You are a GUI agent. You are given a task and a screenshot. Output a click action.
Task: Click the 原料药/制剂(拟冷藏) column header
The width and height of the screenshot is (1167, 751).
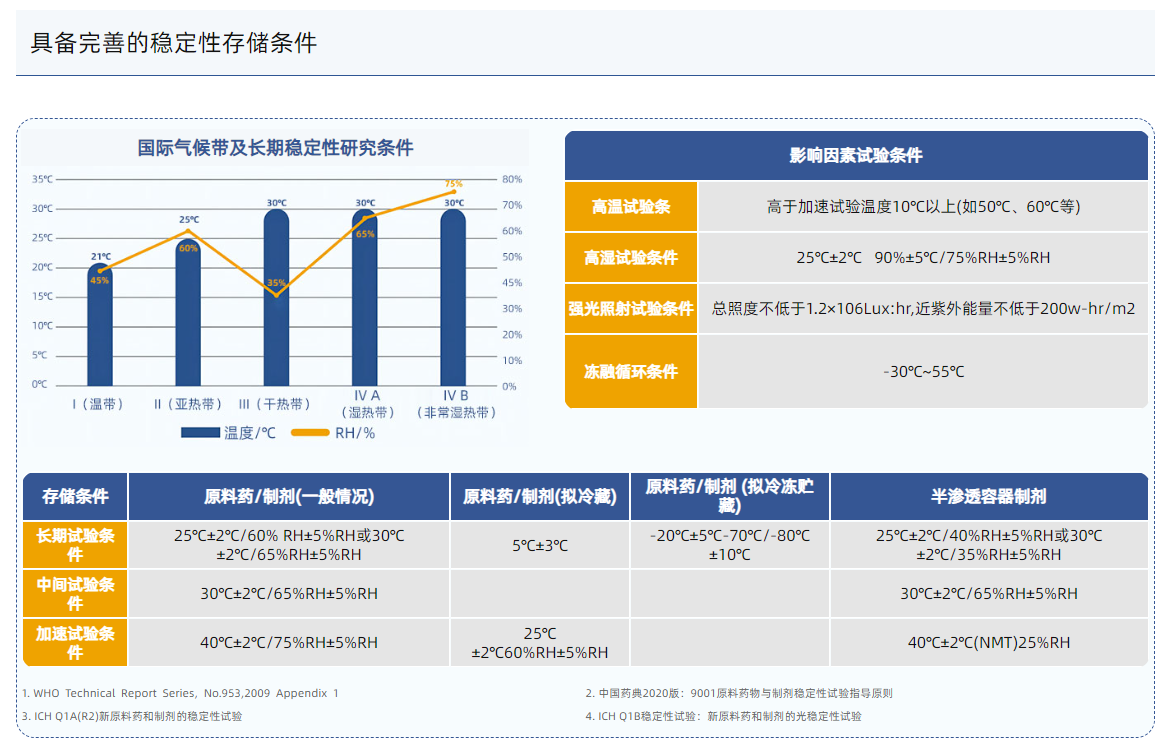(539, 496)
